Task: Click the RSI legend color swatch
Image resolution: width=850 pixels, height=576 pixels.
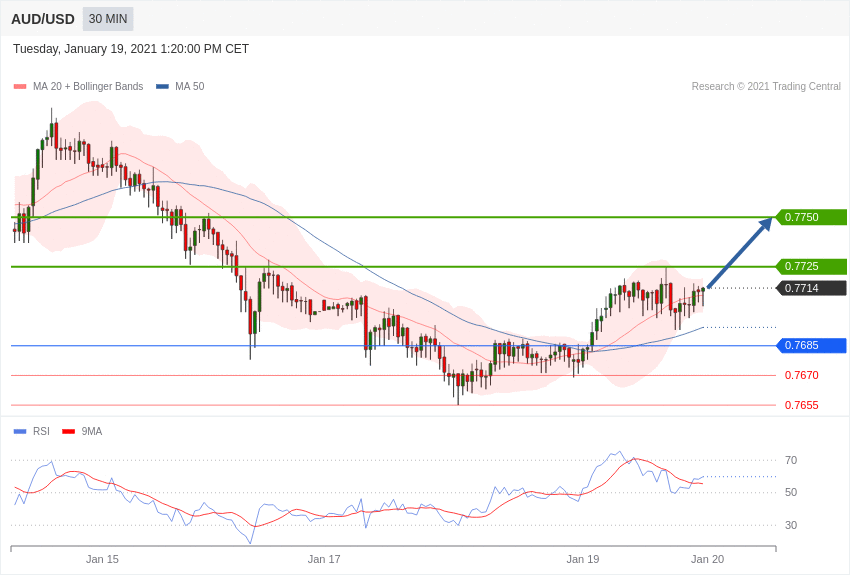Action: [x=20, y=432]
